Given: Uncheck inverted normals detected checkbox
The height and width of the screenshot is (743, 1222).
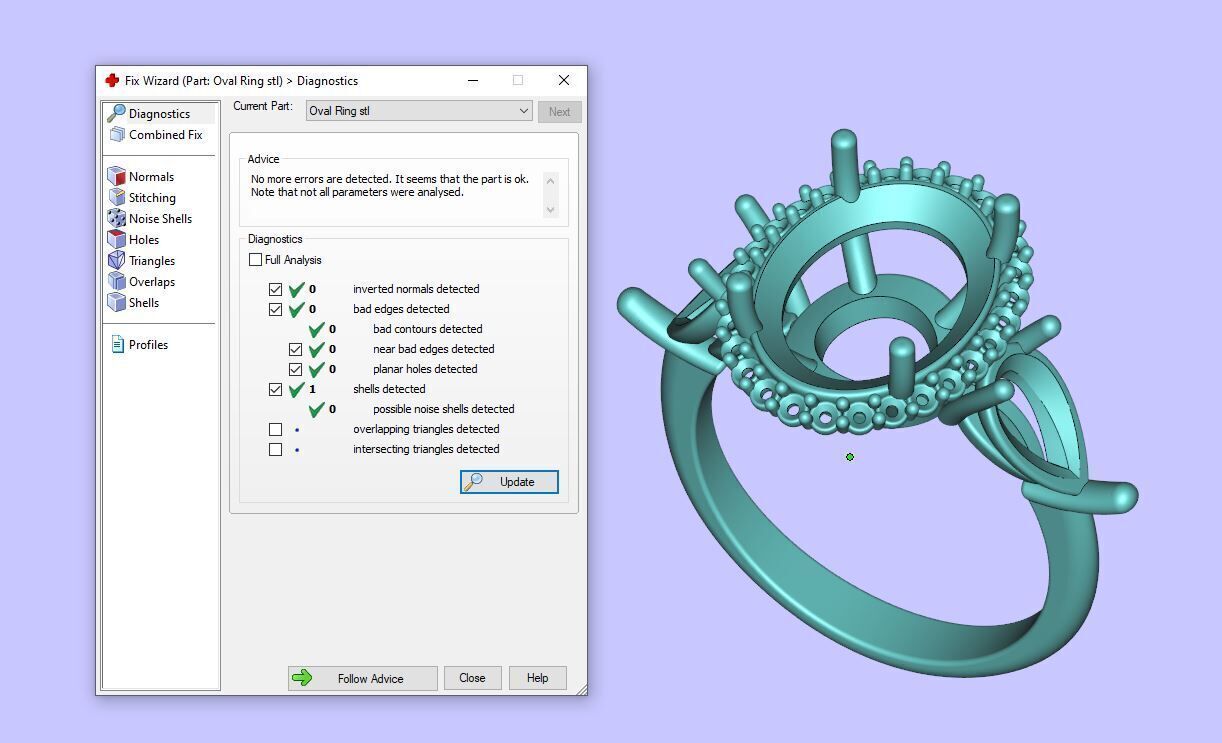Looking at the screenshot, I should pos(275,289).
